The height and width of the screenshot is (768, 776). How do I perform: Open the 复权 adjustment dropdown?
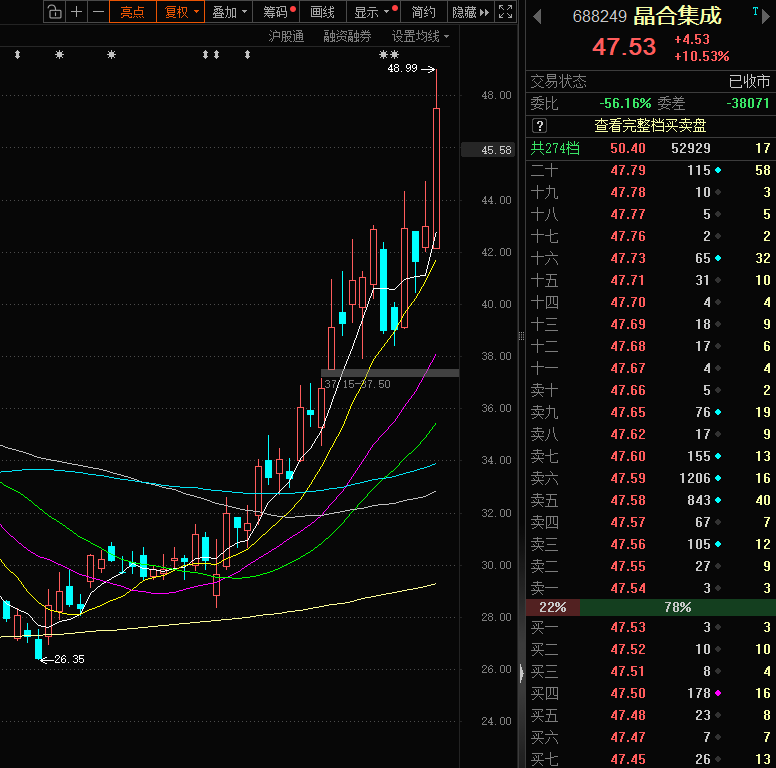[x=181, y=12]
